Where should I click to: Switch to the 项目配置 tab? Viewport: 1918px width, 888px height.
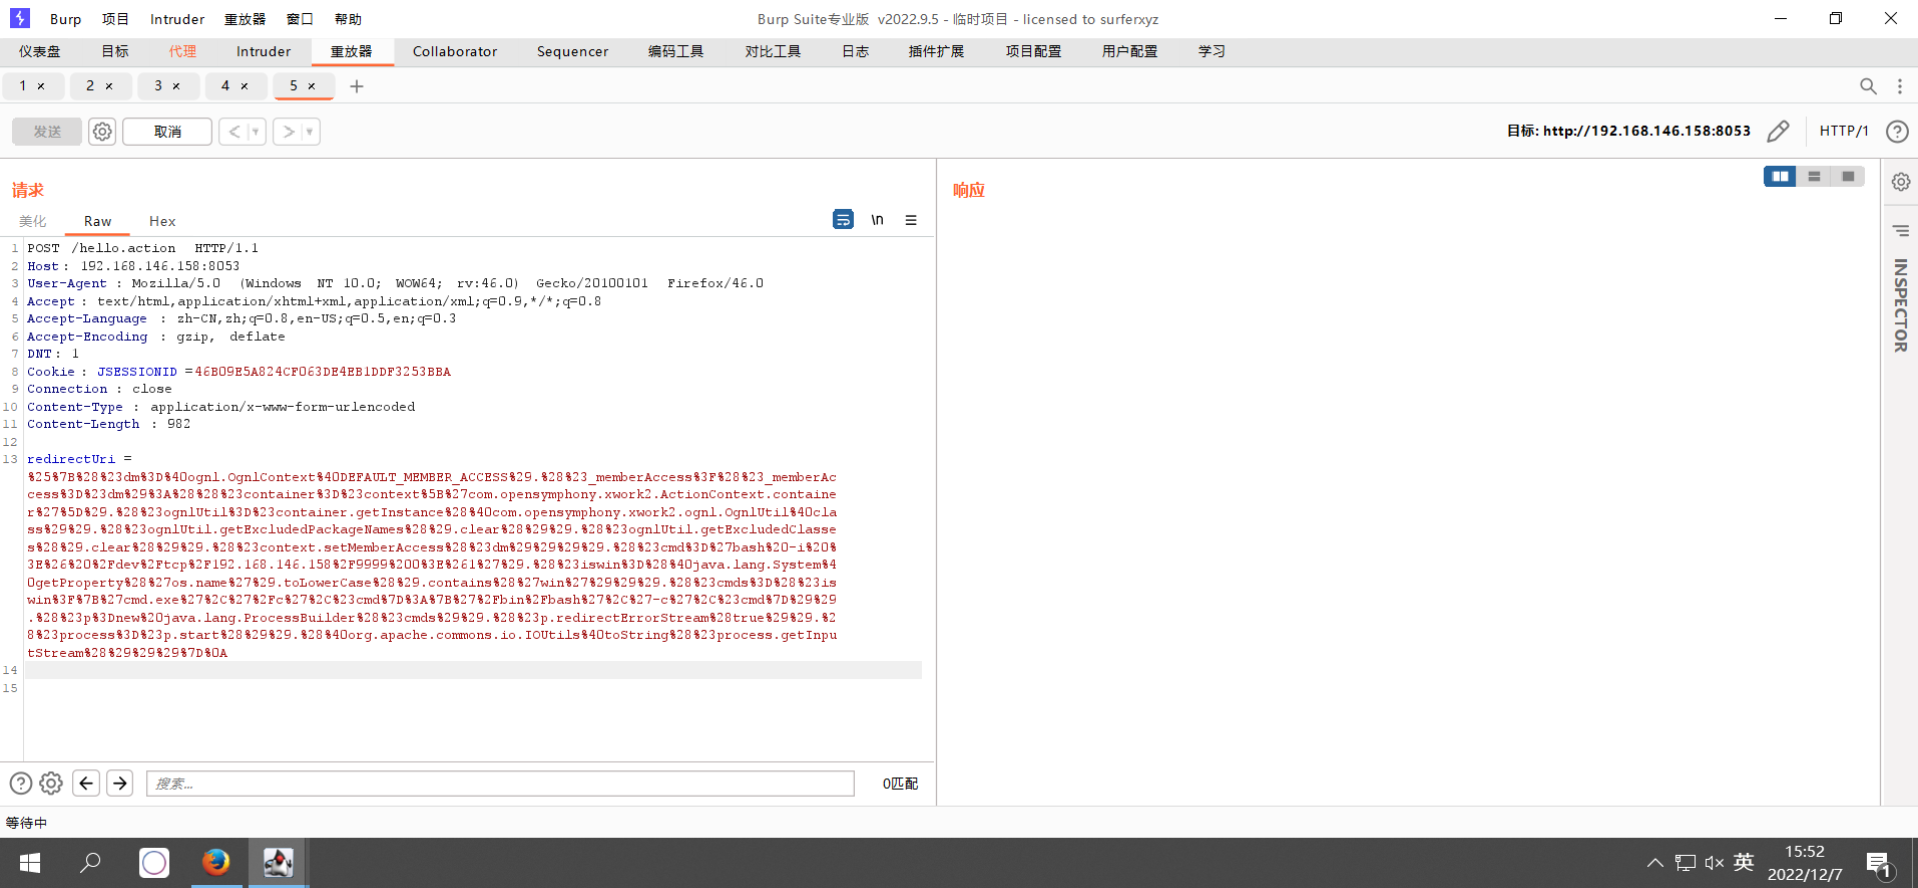click(x=1033, y=51)
